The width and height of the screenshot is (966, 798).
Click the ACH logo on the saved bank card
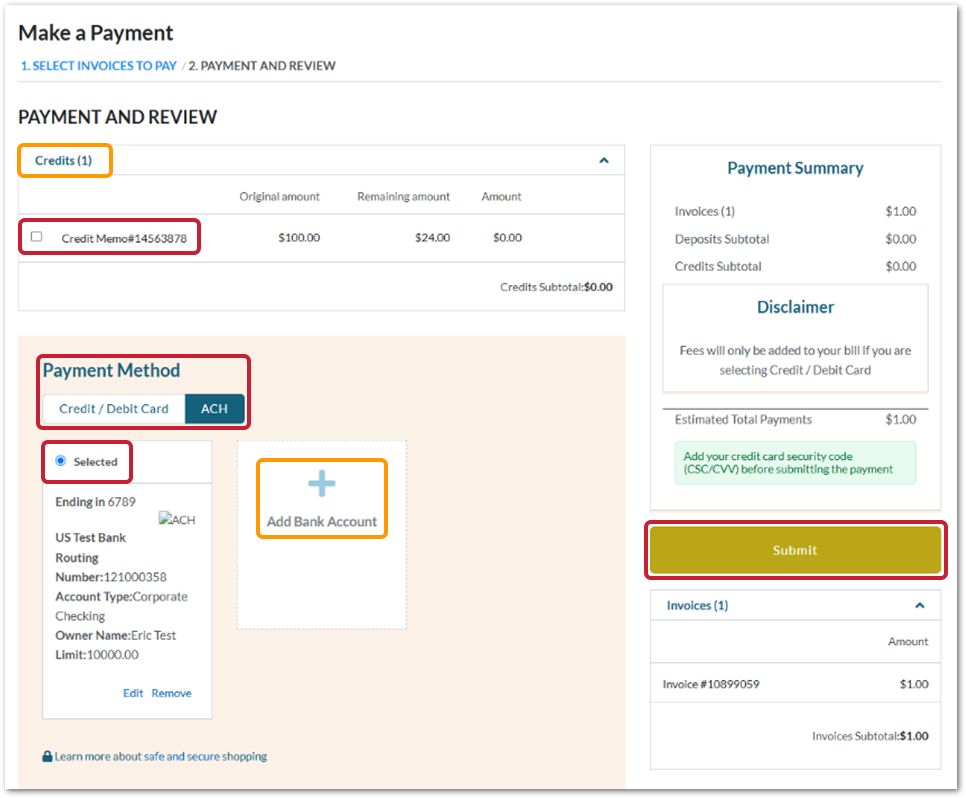tap(177, 519)
